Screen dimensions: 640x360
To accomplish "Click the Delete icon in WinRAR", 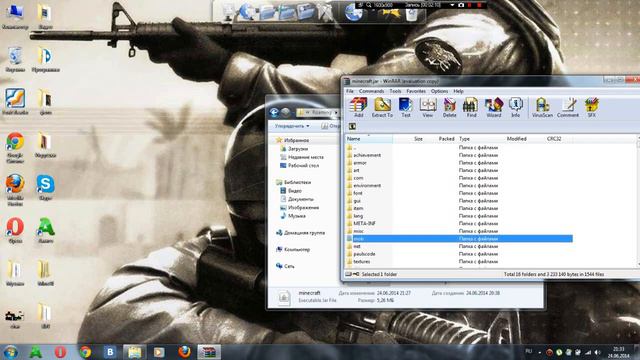I will pyautogui.click(x=449, y=107).
